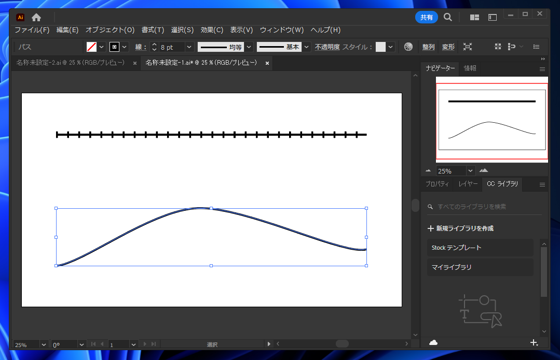Close the 名称未設定-1.ai tab
Image resolution: width=560 pixels, height=360 pixels.
[x=267, y=63]
